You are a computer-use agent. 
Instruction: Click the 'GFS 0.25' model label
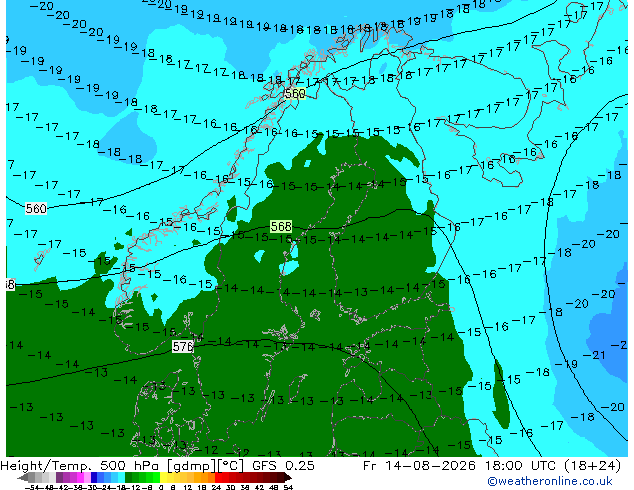(283, 466)
